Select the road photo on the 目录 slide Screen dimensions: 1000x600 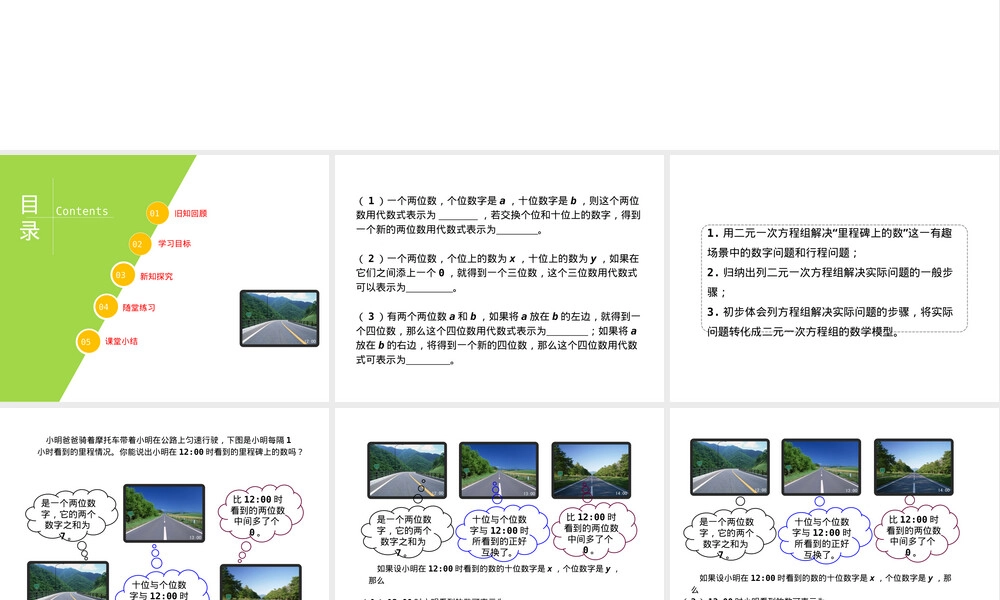coord(279,318)
